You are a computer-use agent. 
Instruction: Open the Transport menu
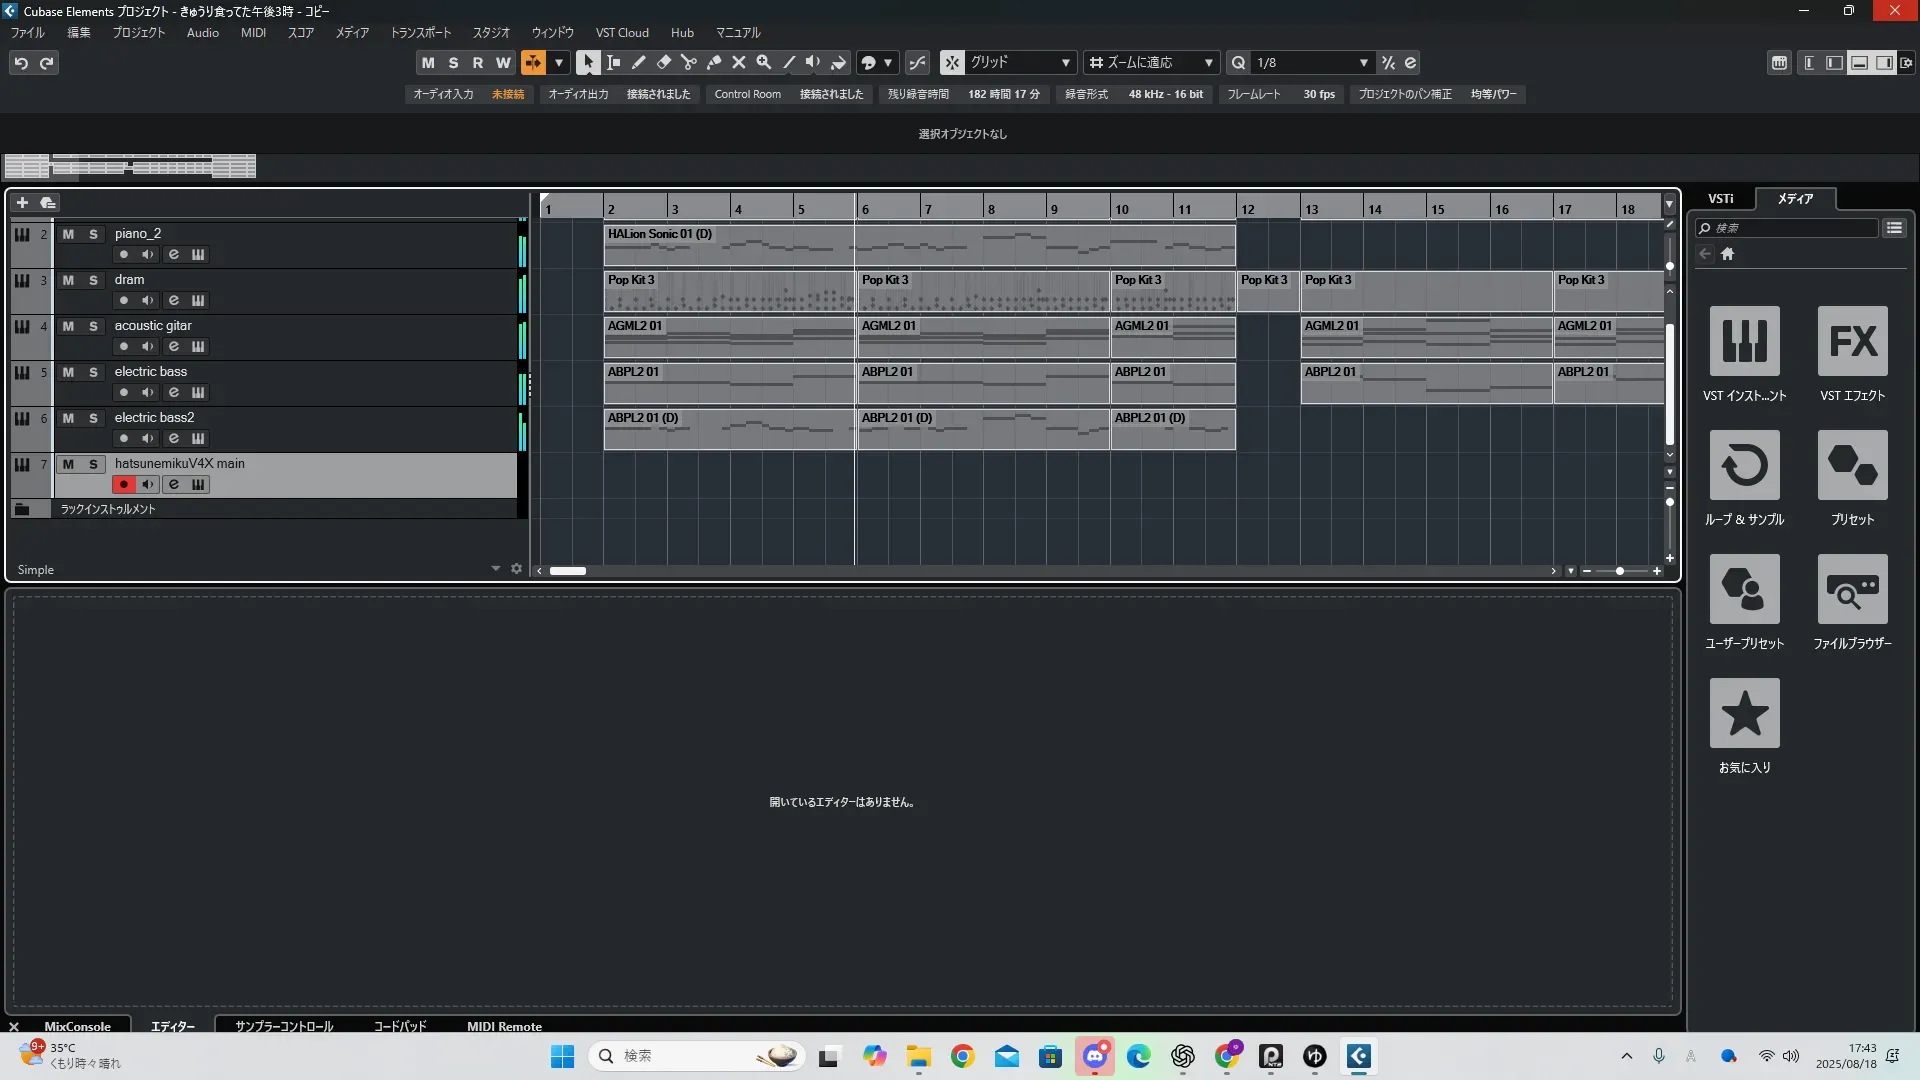[x=420, y=32]
